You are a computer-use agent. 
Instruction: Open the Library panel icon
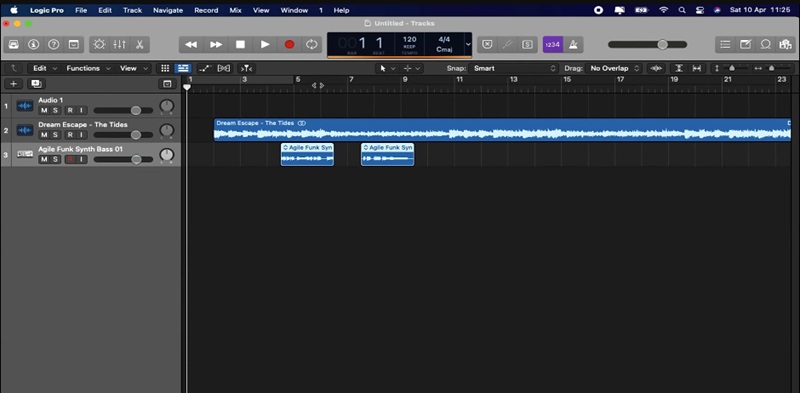14,45
